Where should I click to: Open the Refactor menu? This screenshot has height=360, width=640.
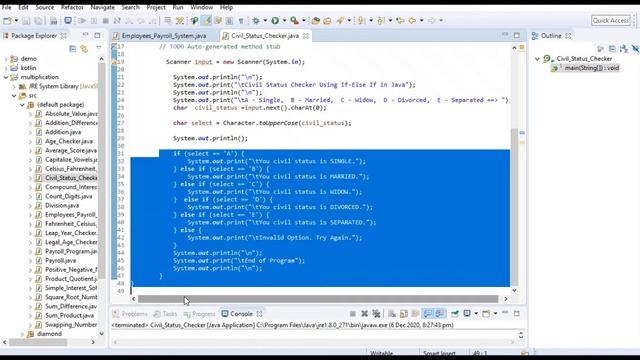pyautogui.click(x=72, y=7)
